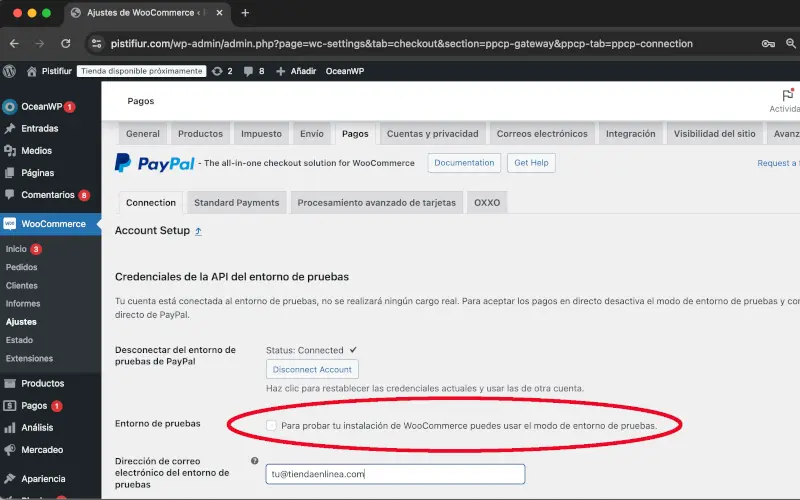Click the browser forward arrow
Image resolution: width=800 pixels, height=500 pixels.
40,44
